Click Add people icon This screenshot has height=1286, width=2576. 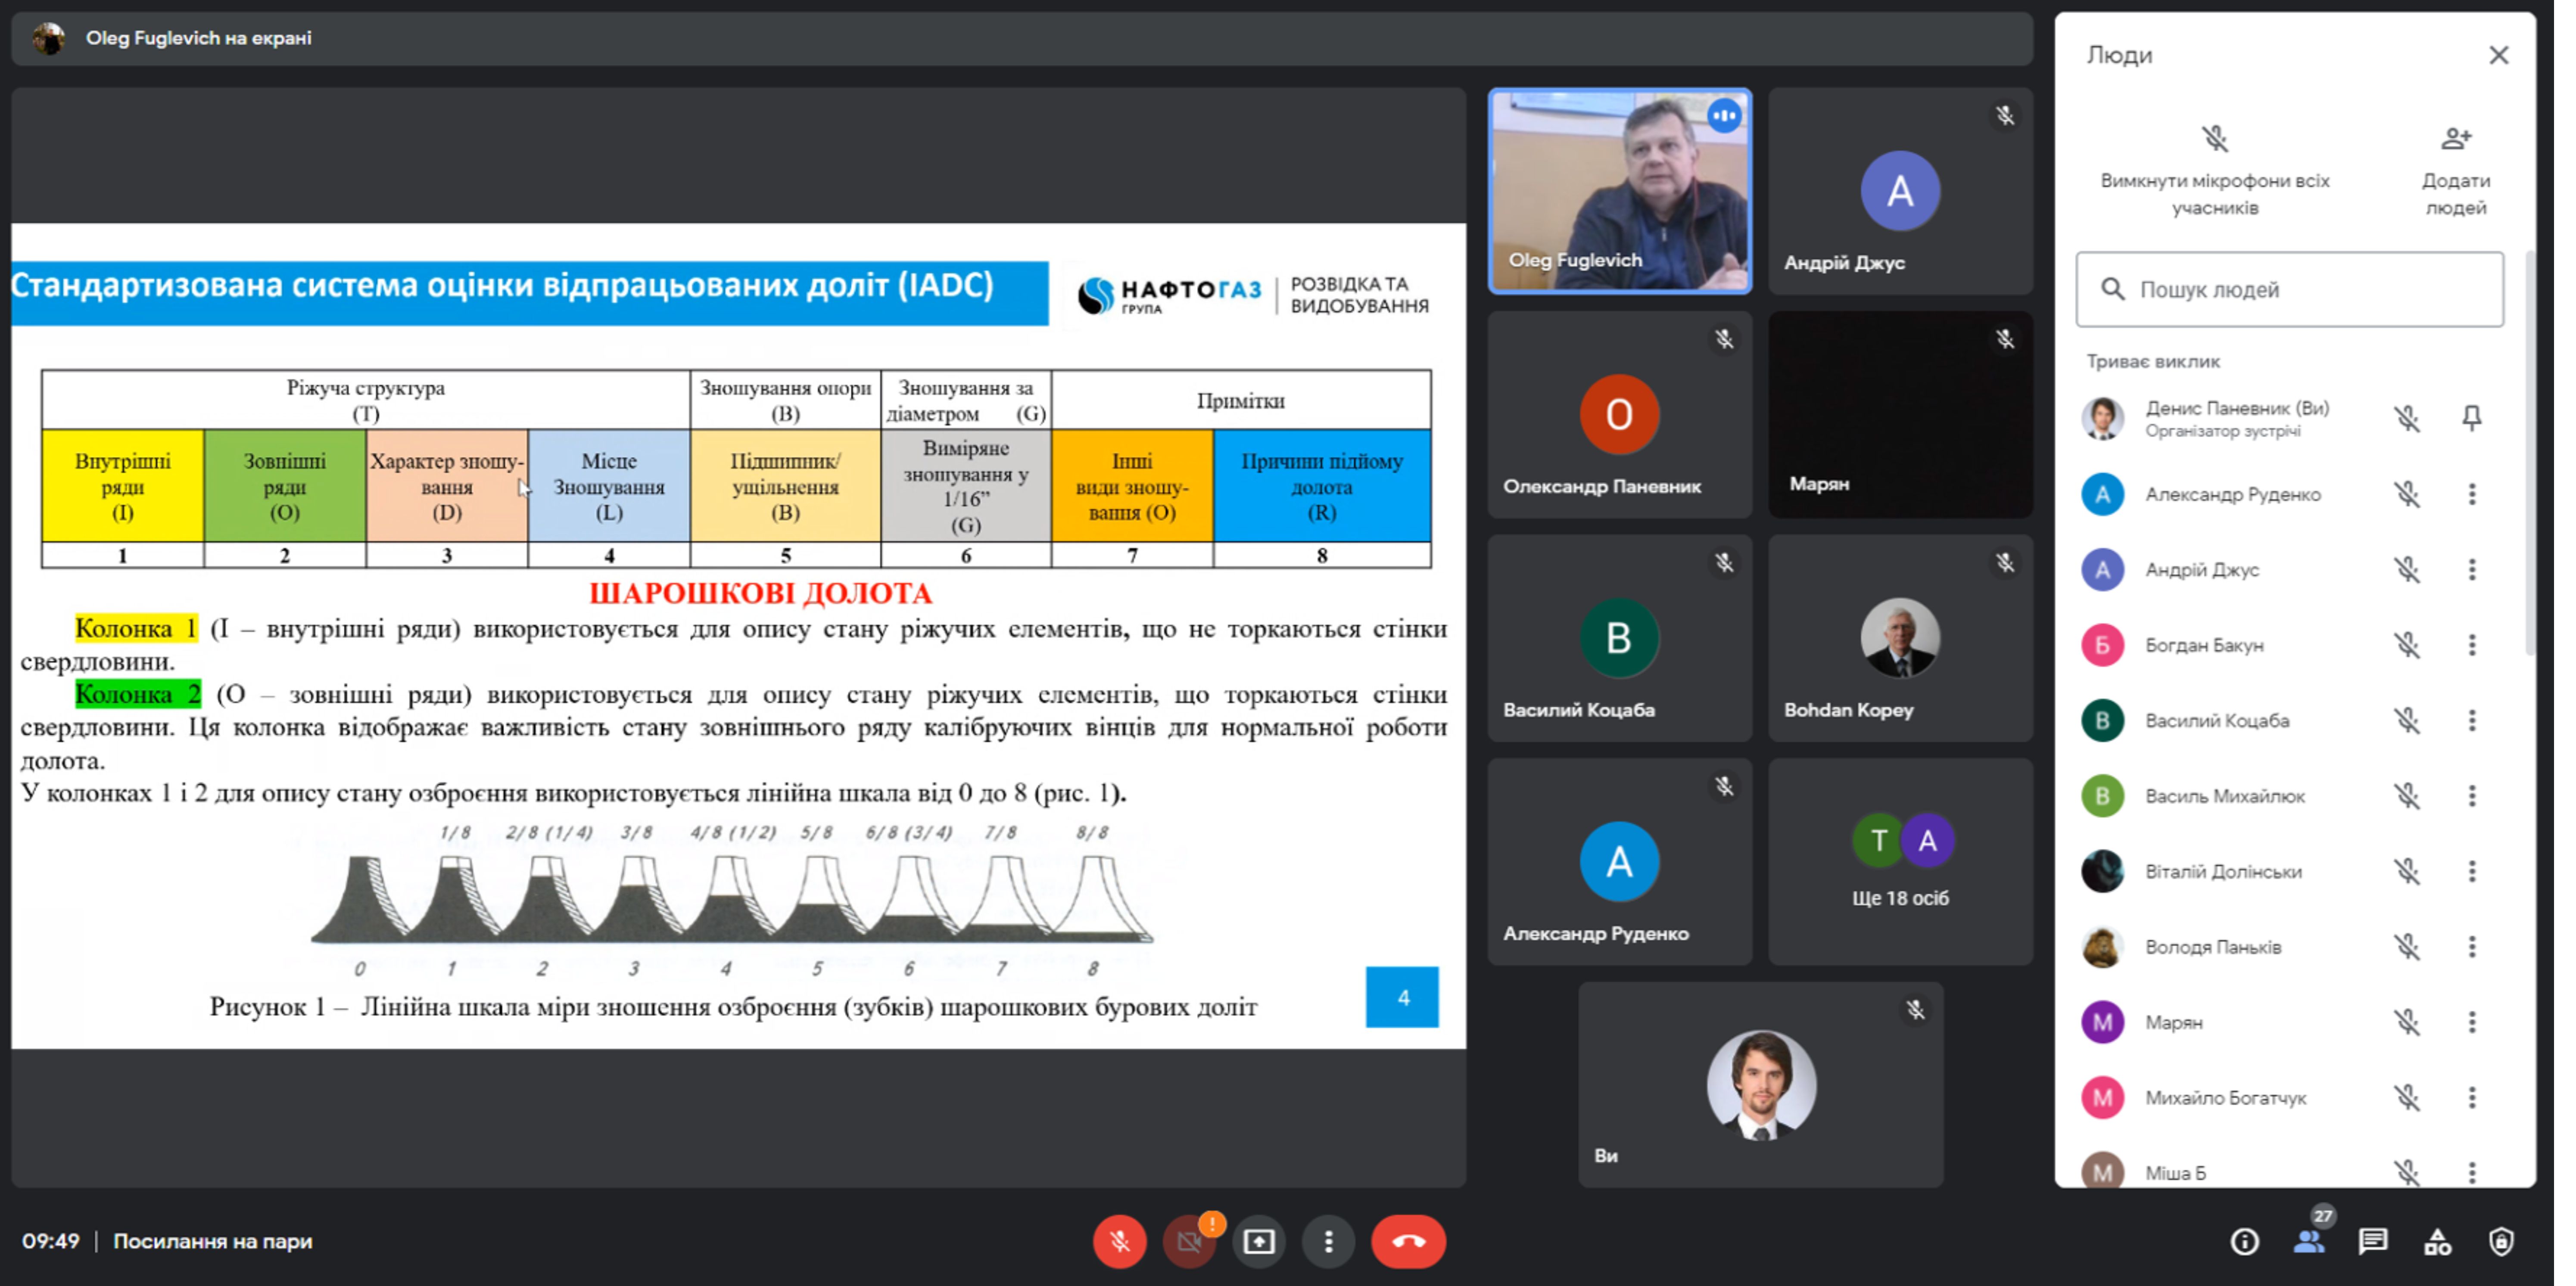[2455, 139]
